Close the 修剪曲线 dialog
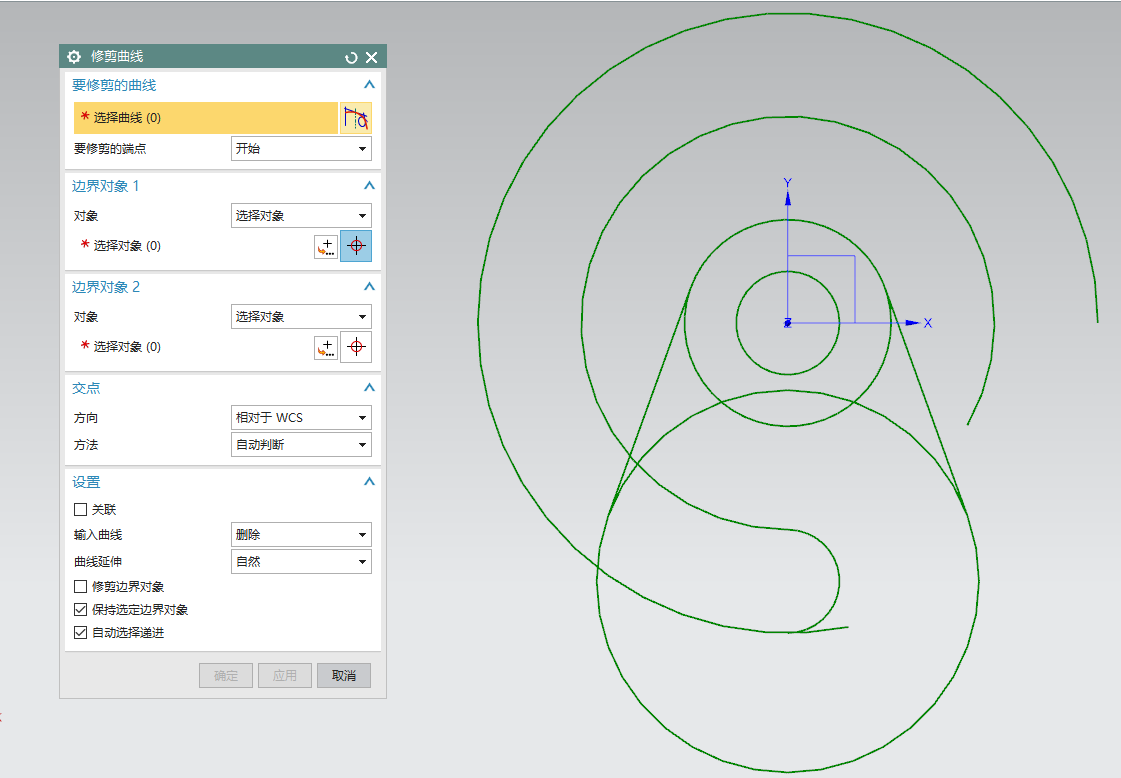Screen dimensions: 1121x778 (372, 57)
